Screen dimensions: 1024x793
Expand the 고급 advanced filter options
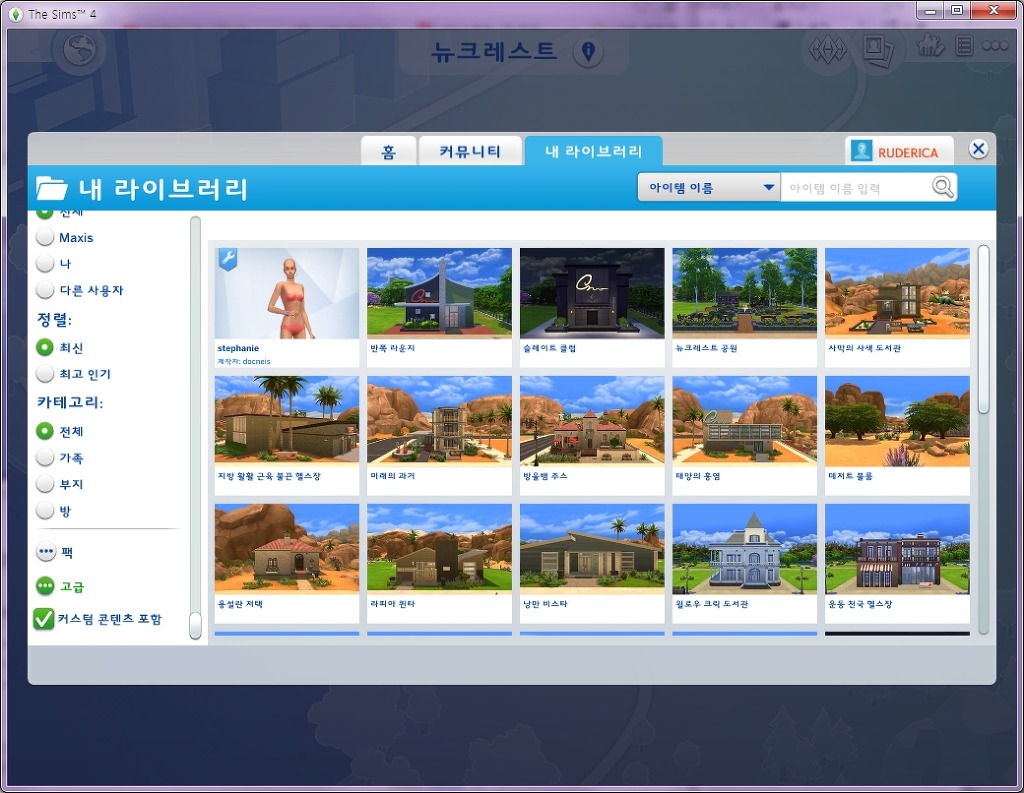[x=45, y=586]
